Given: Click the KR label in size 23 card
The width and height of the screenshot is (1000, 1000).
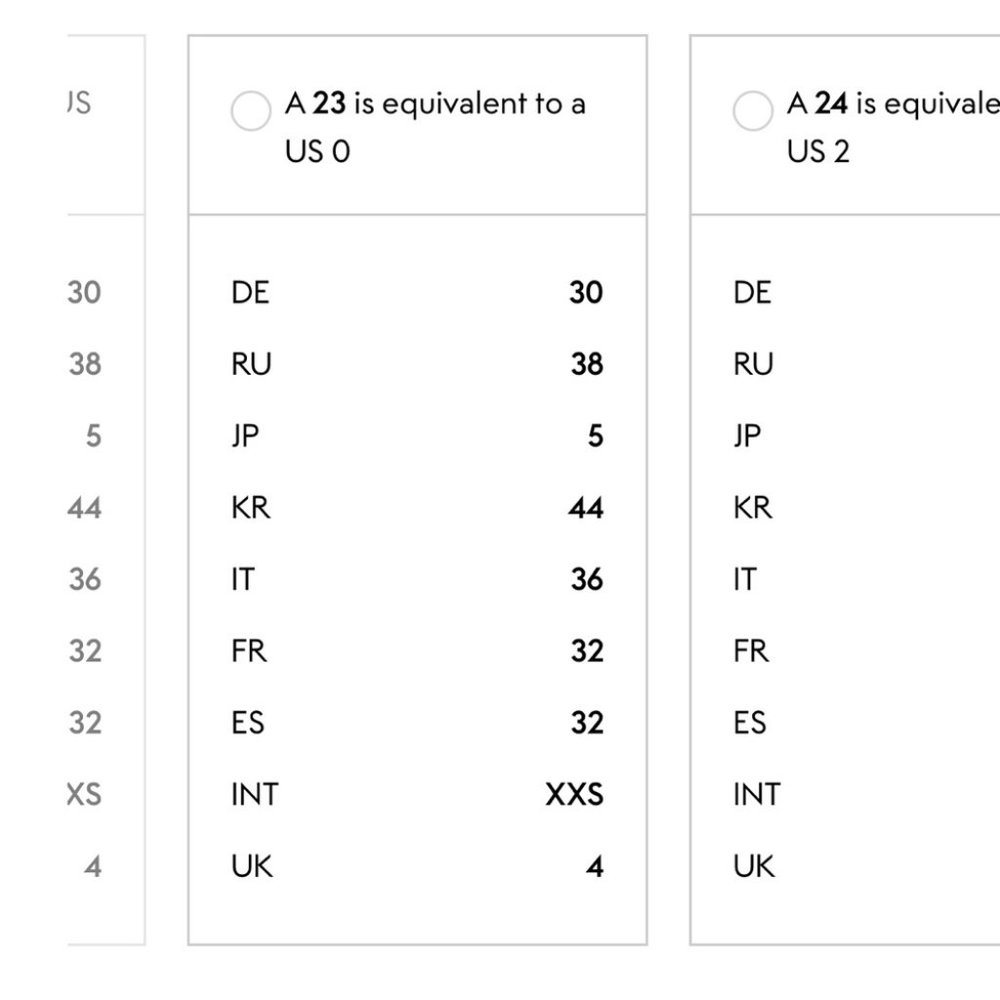Looking at the screenshot, I should 251,508.
